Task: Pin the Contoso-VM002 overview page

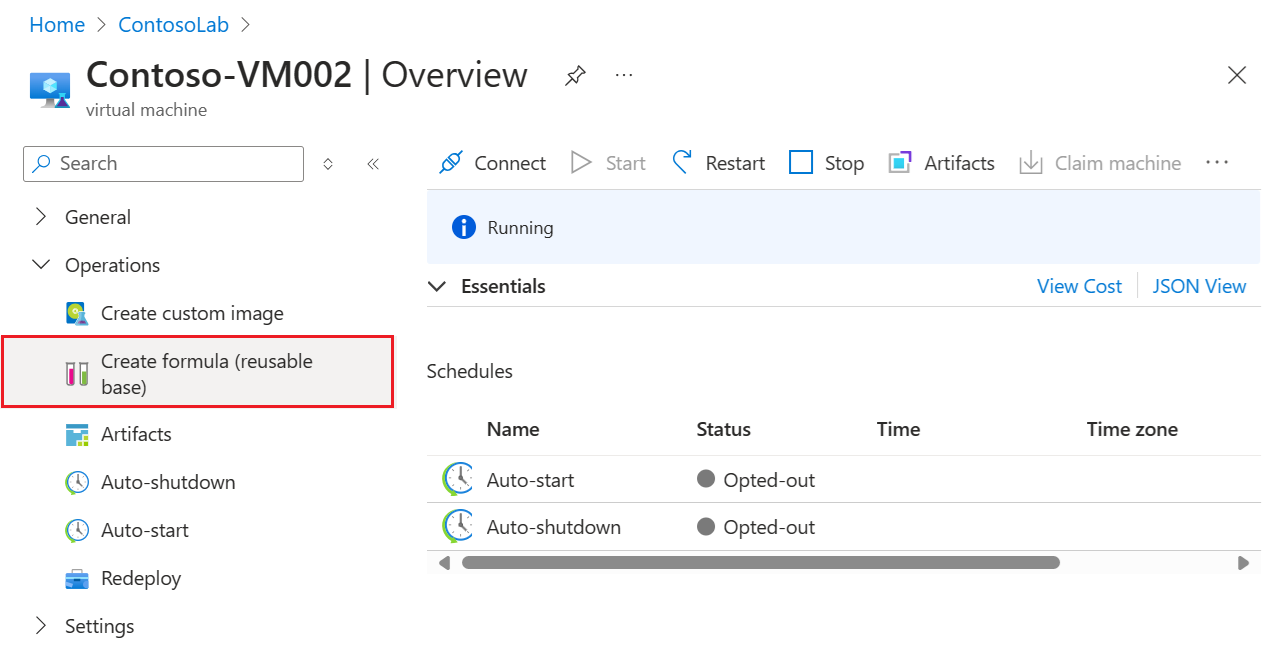Action: (x=575, y=76)
